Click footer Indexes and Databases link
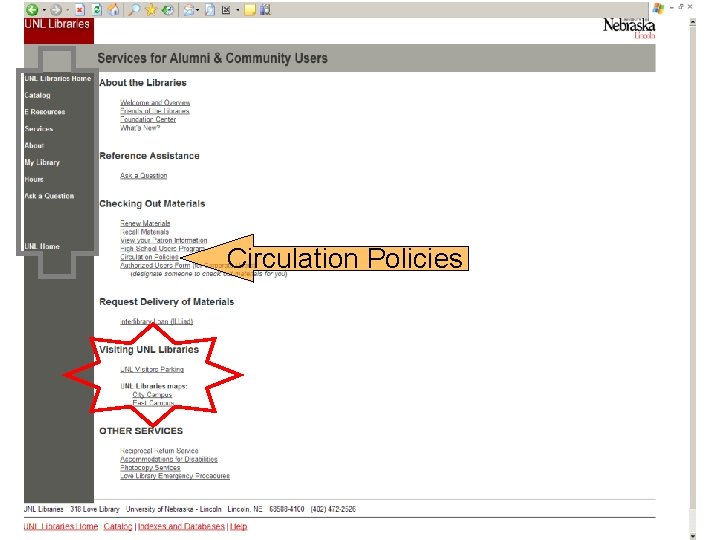 tap(181, 526)
